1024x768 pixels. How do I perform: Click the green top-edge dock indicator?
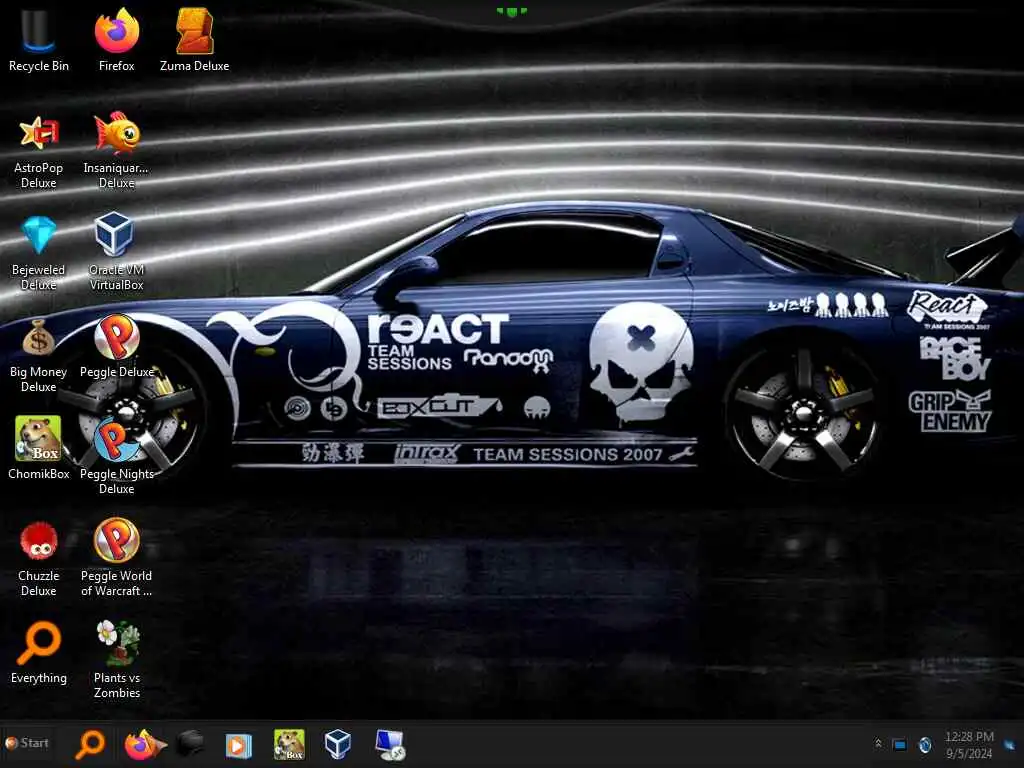[x=511, y=11]
